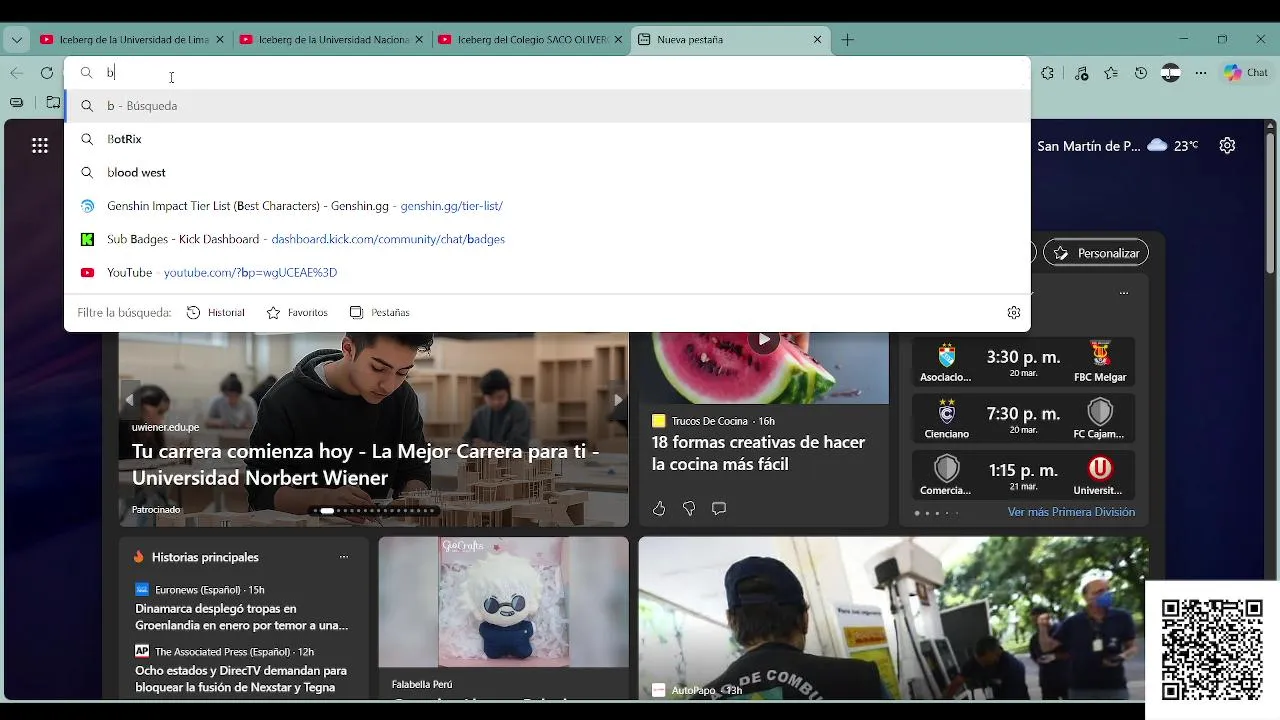Open the Historias principales heading
Screen dimensions: 1280x720
coord(205,557)
